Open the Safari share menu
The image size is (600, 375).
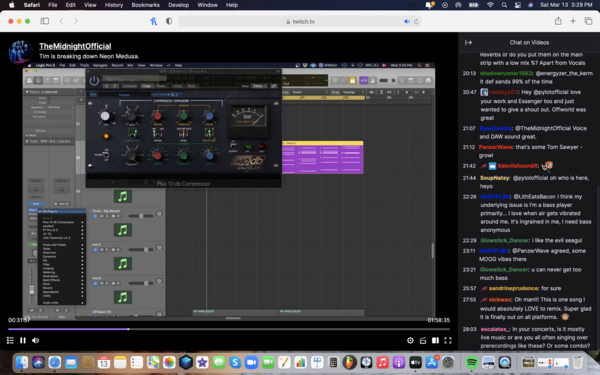558,21
